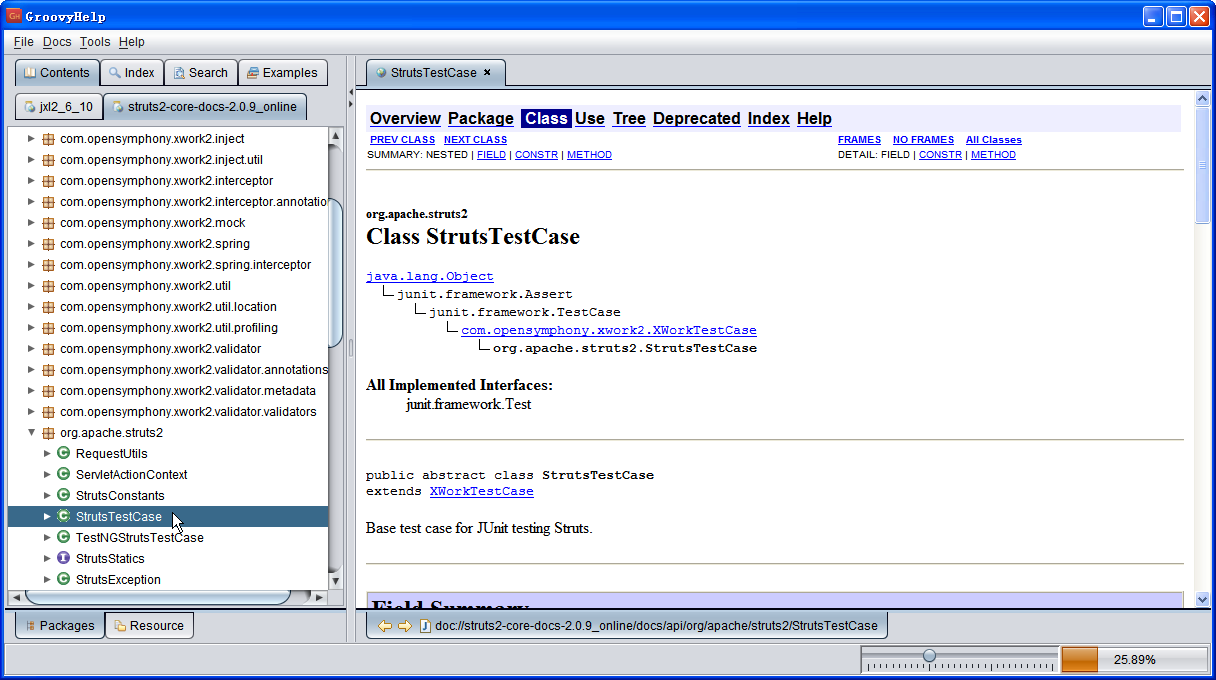Screen dimensions: 1216x680
Task: Expand the RequestUtils class node
Action: 47,454
